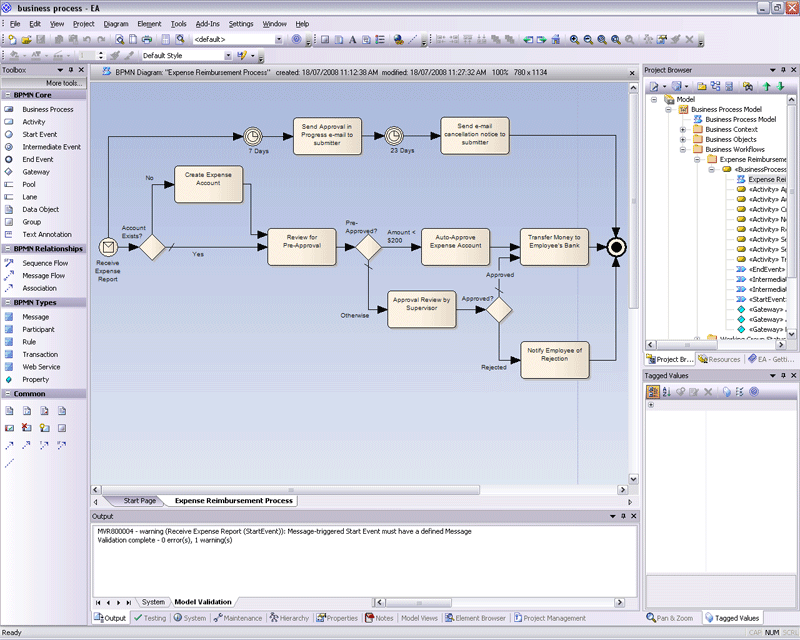Open the Default Style dropdown
This screenshot has width=800, height=640.
point(229,56)
